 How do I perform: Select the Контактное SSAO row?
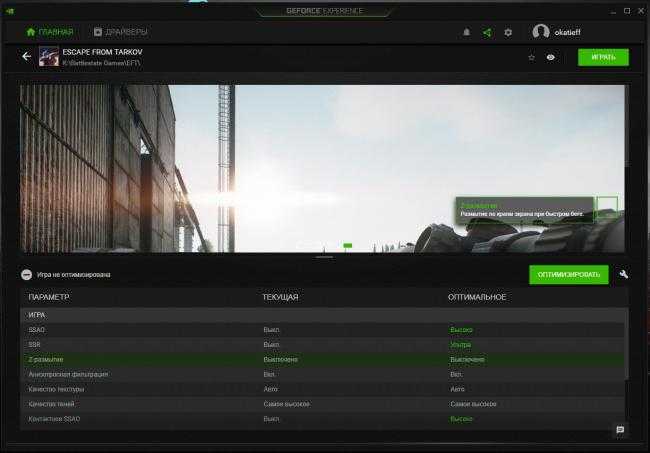(x=323, y=419)
